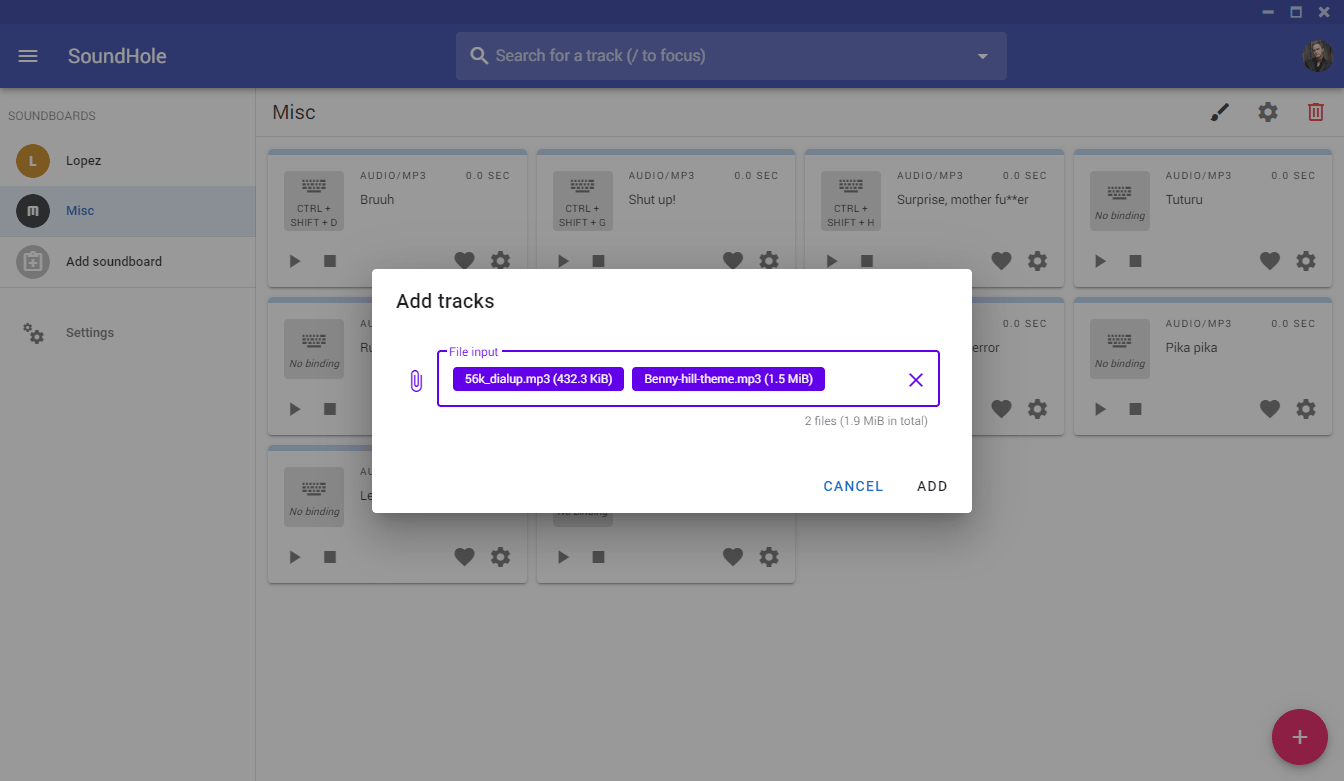This screenshot has width=1344, height=781.
Task: Play the Bruuh track
Action: click(x=294, y=260)
